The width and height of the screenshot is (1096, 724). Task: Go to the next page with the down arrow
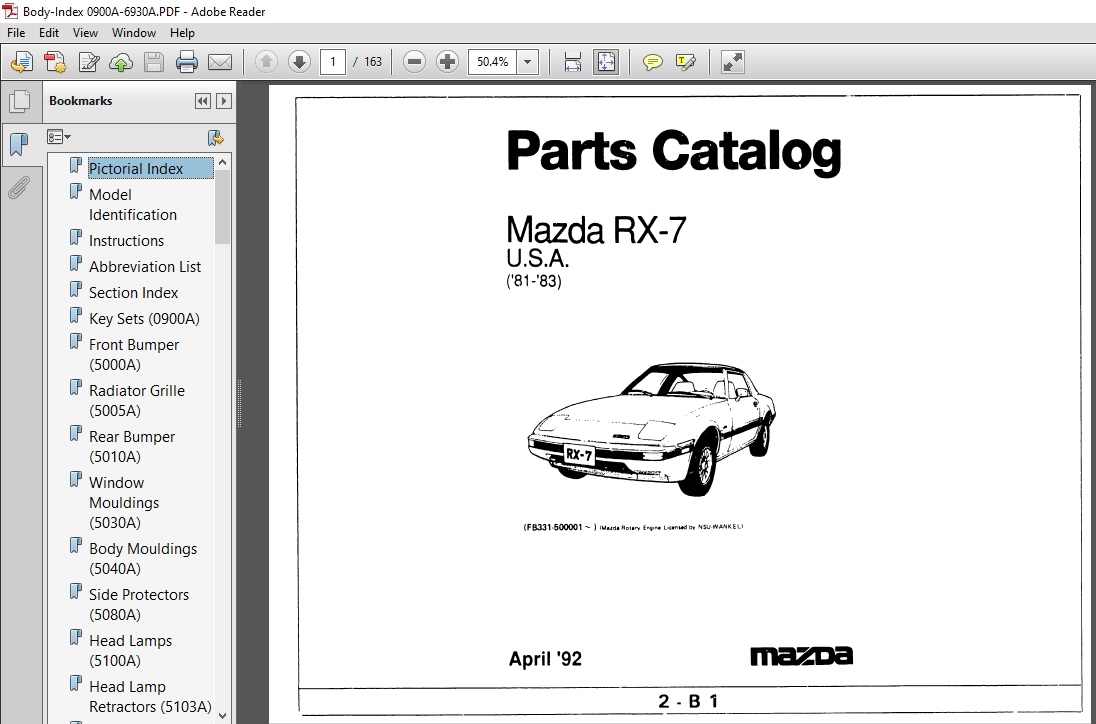(299, 62)
